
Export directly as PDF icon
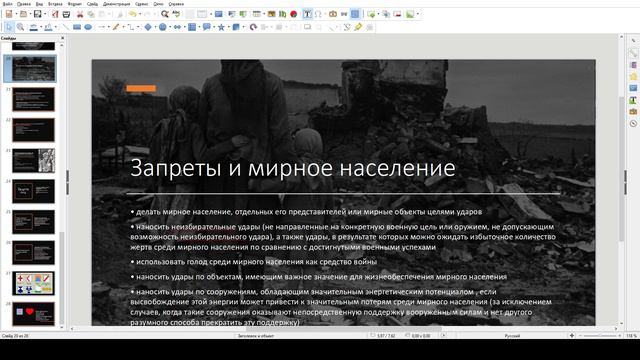coord(55,14)
